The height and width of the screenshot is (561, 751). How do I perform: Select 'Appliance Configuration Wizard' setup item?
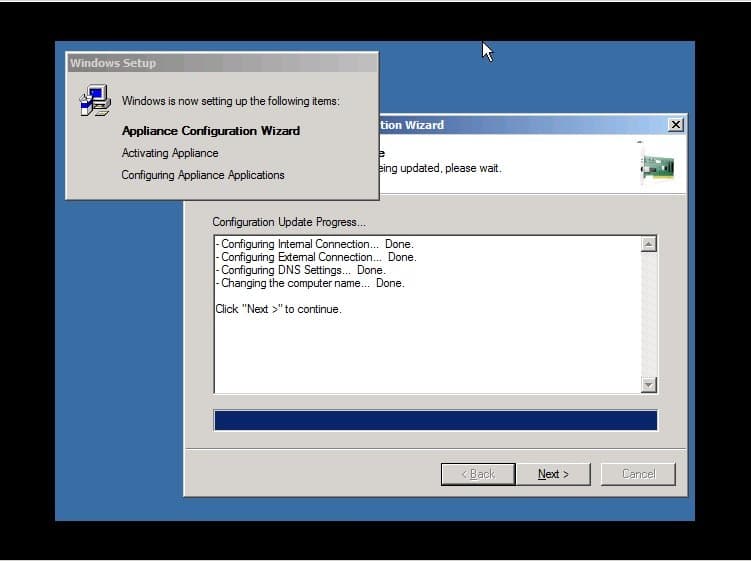tap(211, 131)
